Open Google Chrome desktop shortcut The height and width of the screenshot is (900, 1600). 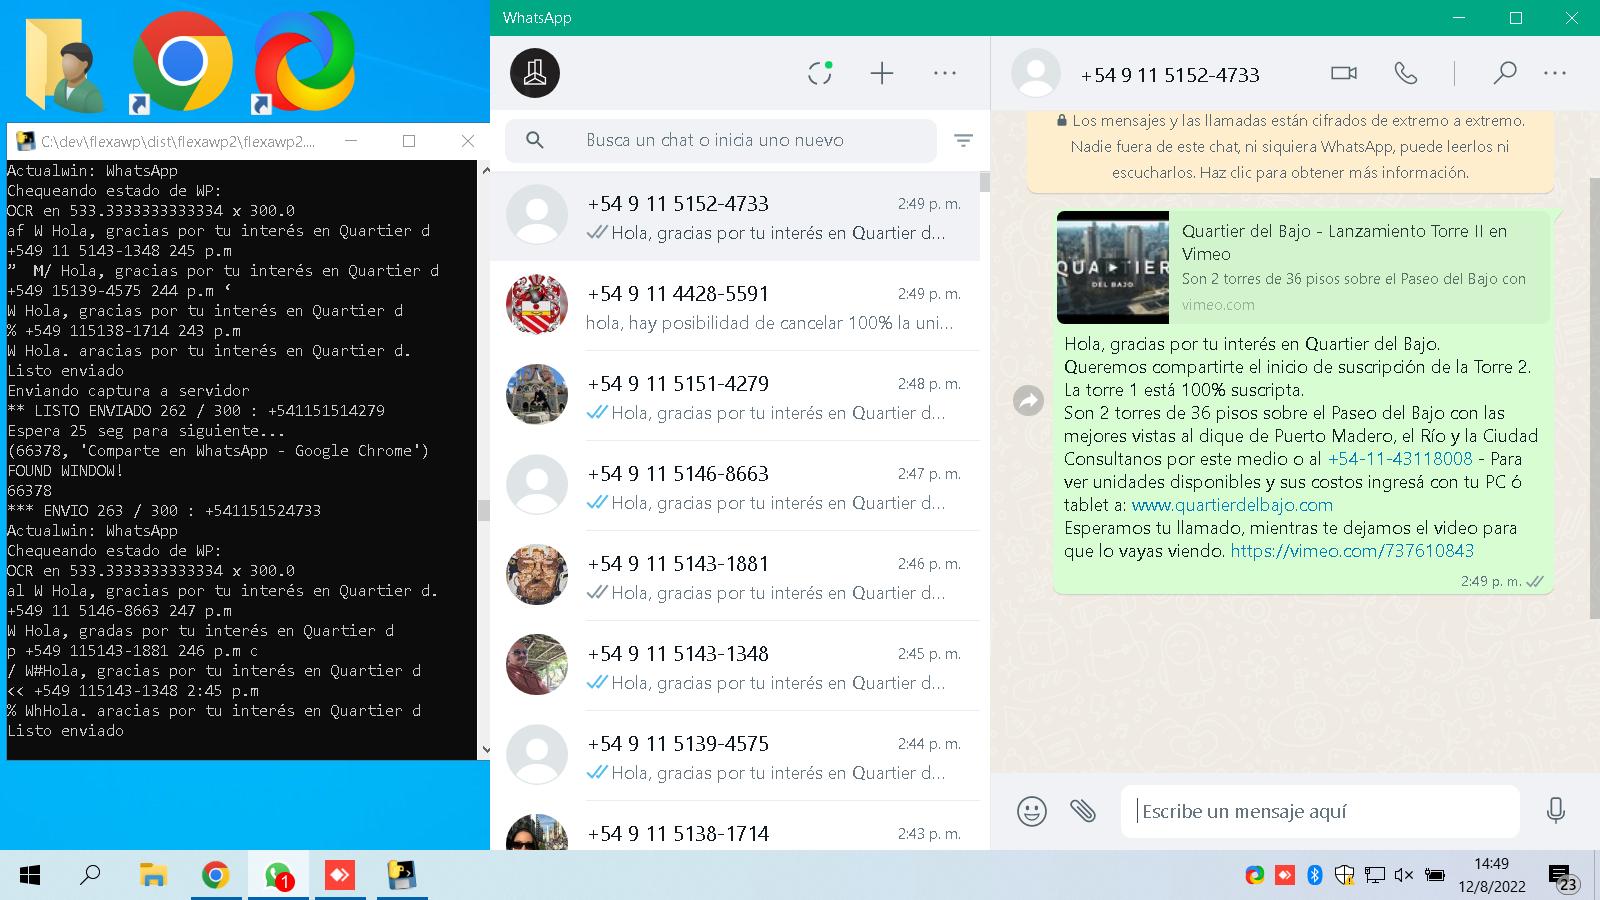(x=182, y=63)
